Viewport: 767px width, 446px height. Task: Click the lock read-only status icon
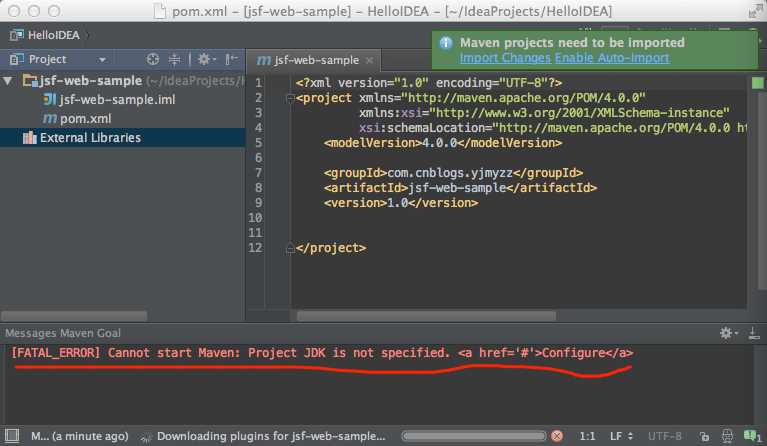pos(704,436)
